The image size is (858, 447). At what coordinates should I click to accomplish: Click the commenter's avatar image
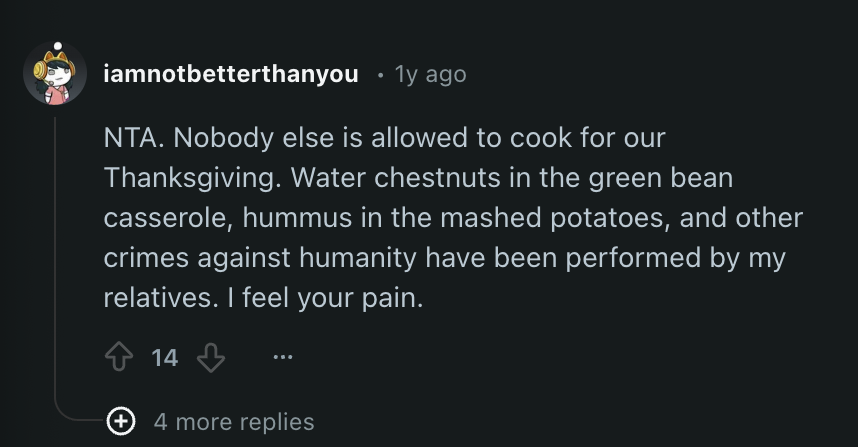point(55,76)
